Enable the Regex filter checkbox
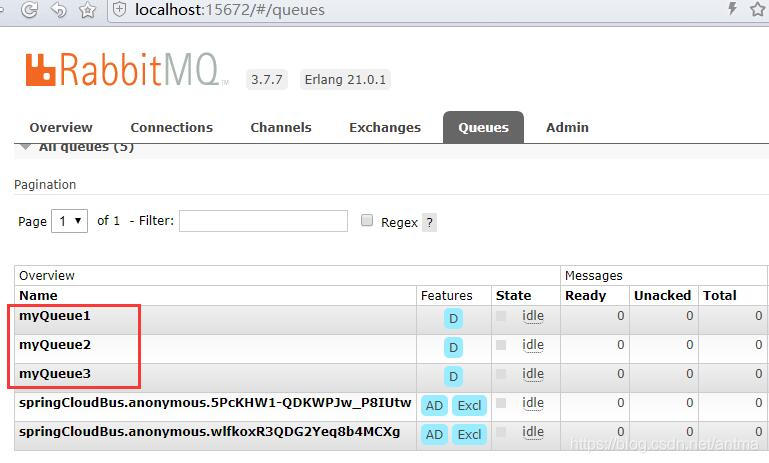The width and height of the screenshot is (769, 463). click(367, 220)
